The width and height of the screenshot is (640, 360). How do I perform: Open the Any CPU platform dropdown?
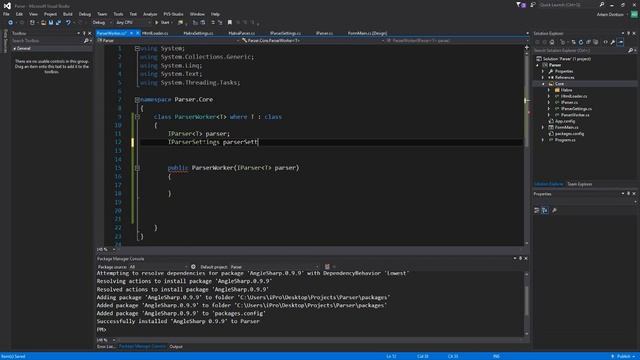coord(133,22)
